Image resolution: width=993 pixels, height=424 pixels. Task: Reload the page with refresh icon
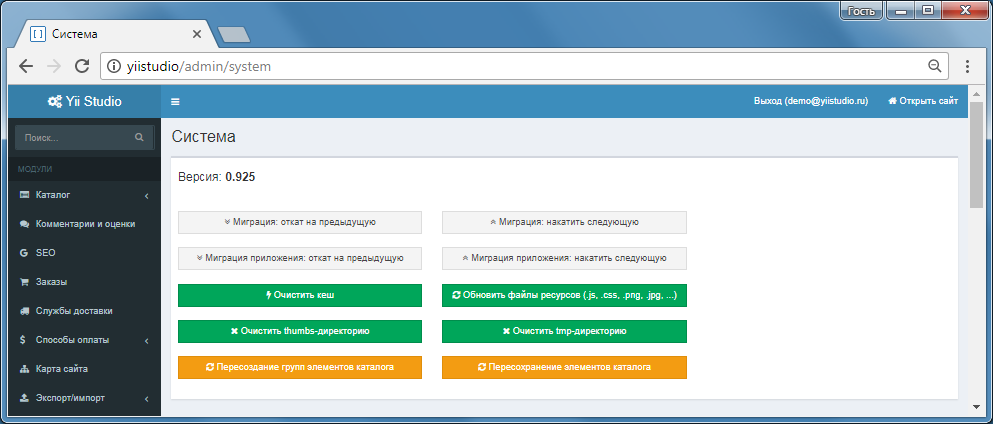82,66
